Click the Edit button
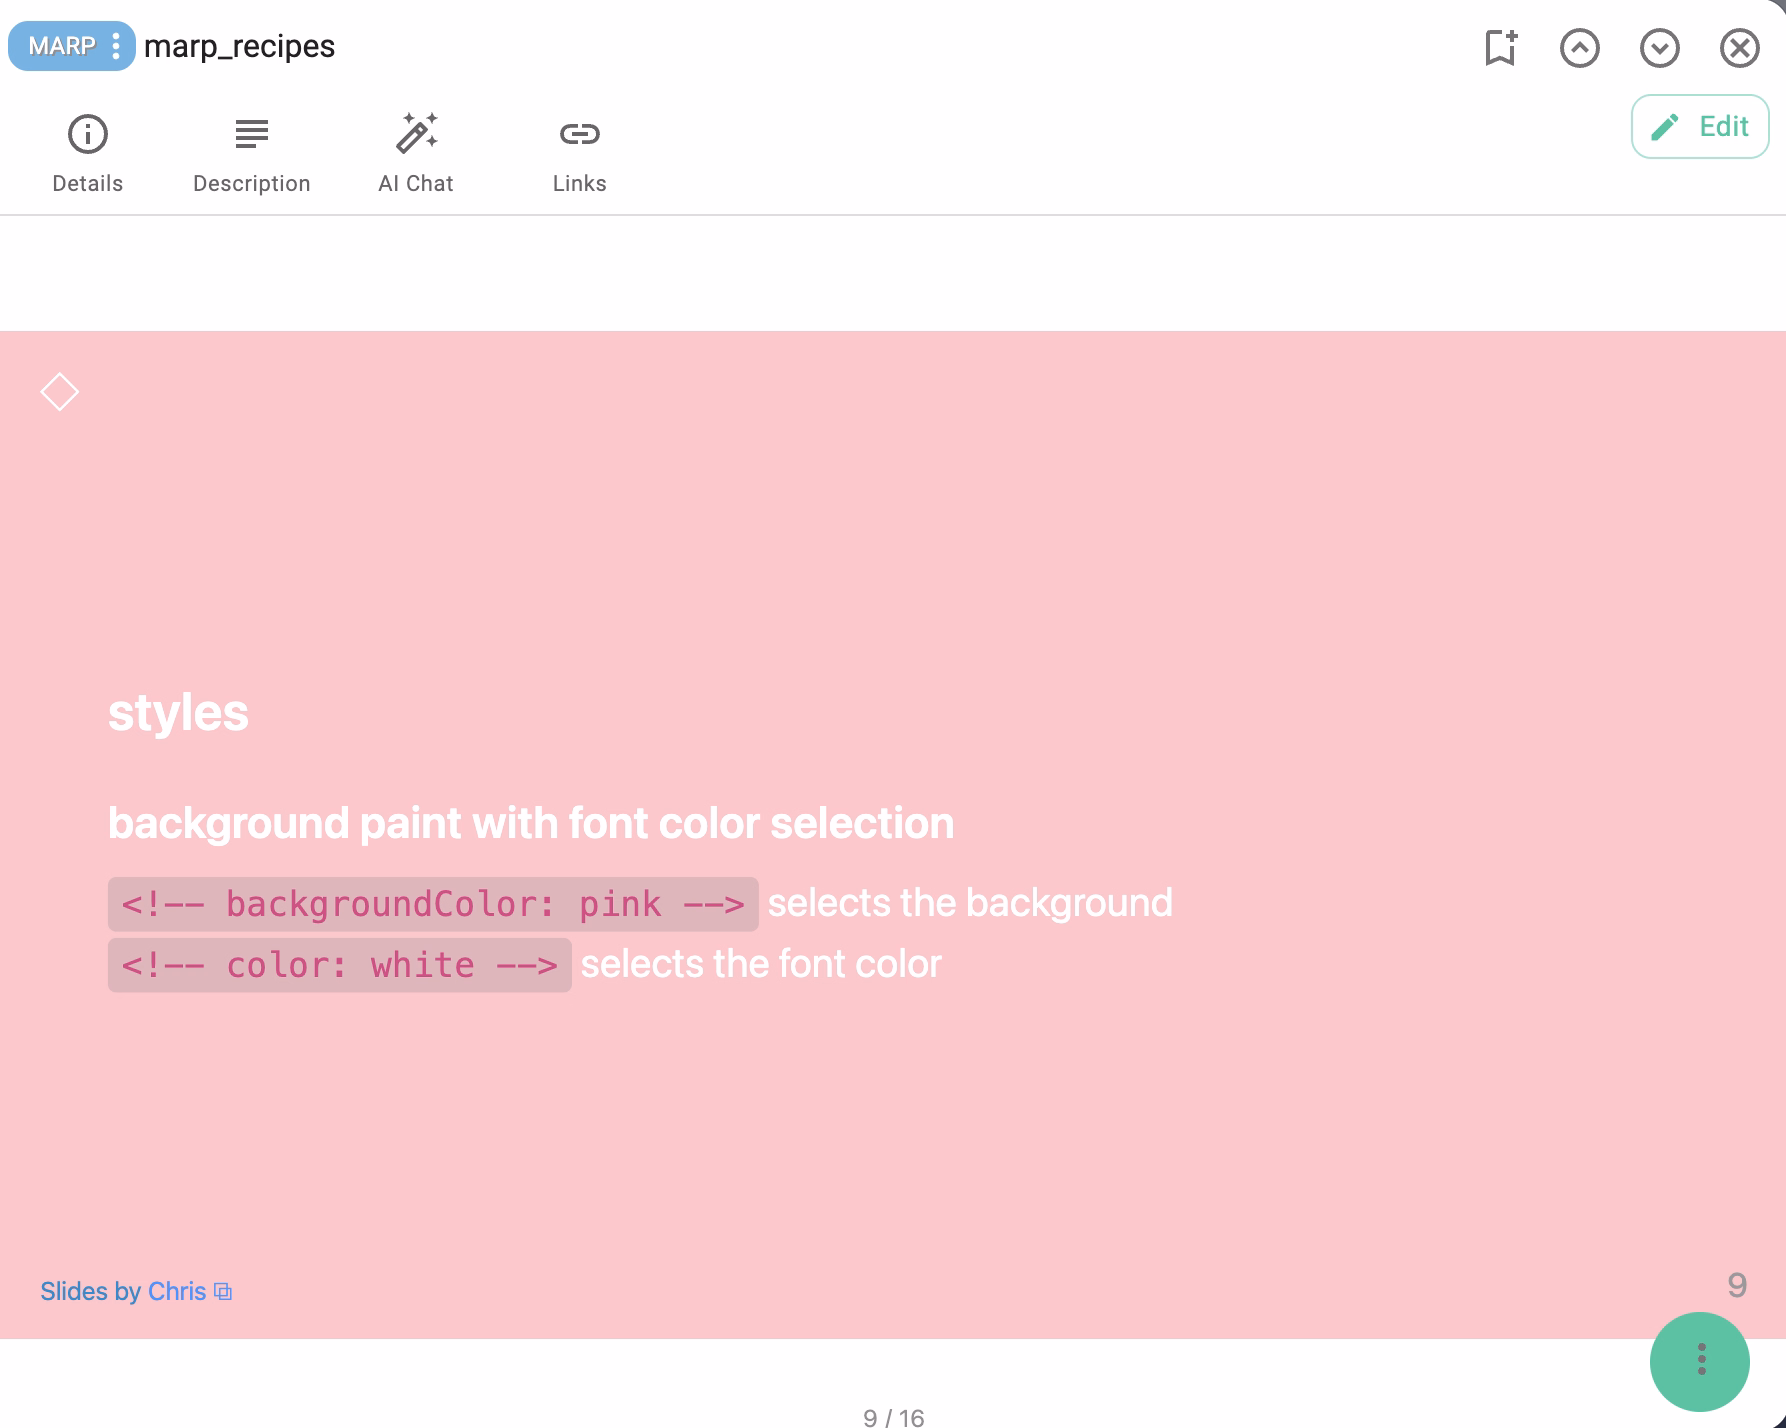This screenshot has width=1786, height=1428. coord(1699,126)
